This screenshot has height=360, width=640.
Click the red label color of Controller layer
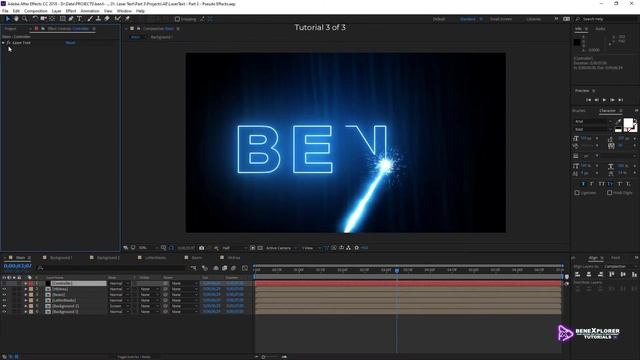(x=31, y=283)
